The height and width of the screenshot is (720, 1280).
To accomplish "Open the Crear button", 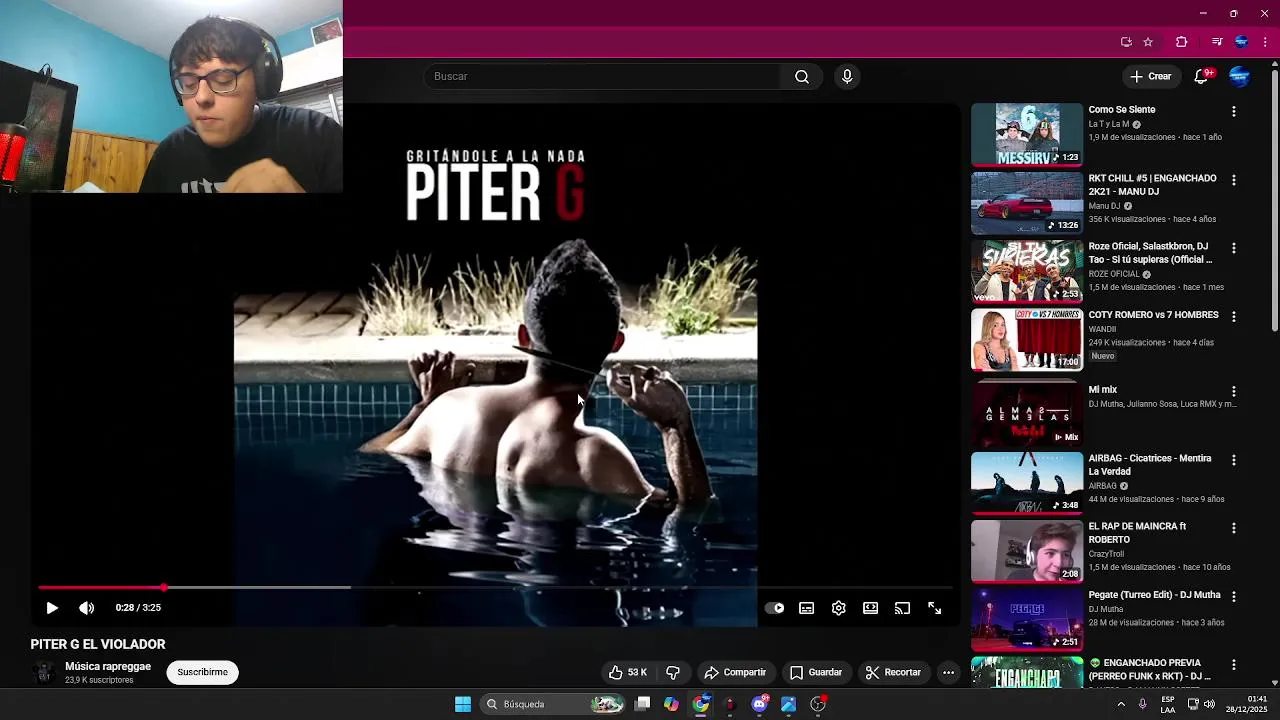I will coord(1150,77).
